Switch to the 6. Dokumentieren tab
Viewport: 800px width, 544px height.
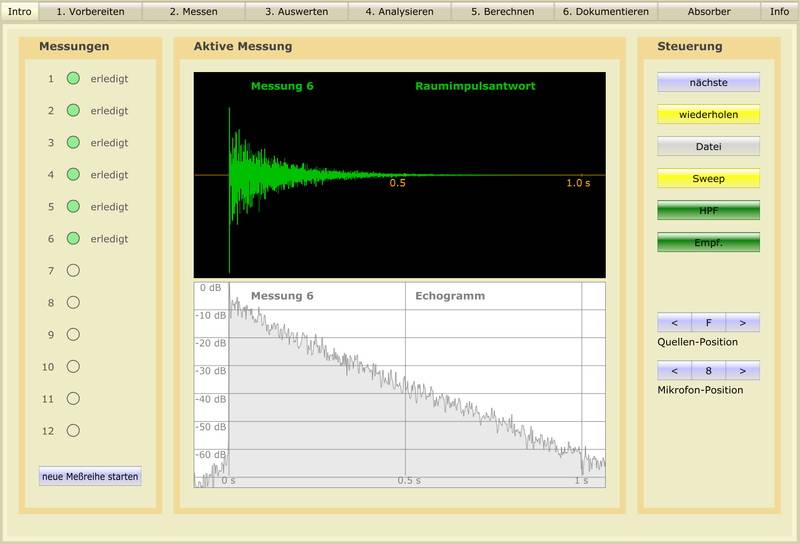(605, 12)
